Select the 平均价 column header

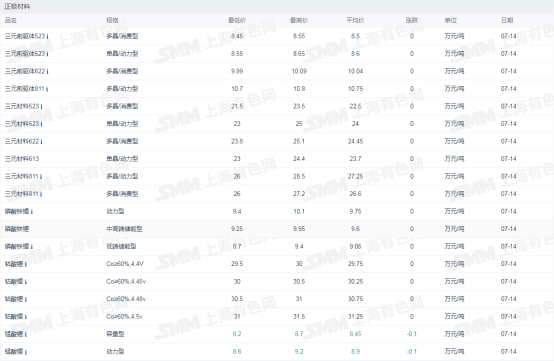point(355,20)
